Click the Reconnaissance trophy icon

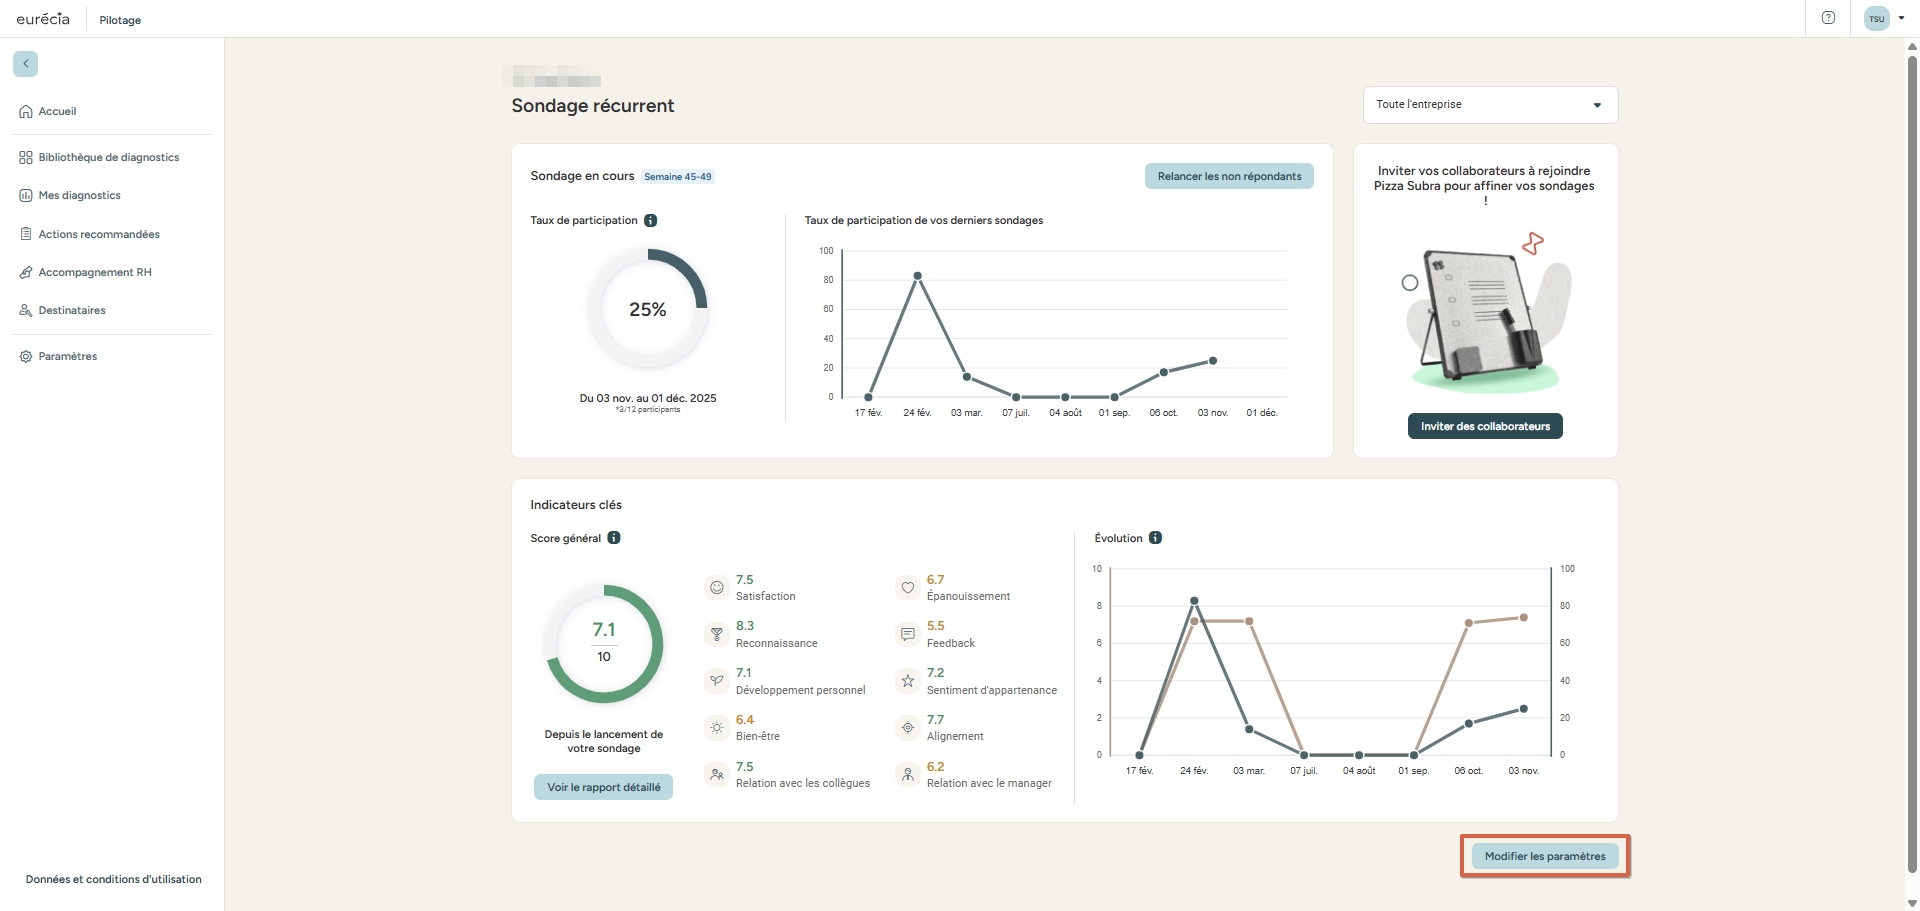coord(716,634)
